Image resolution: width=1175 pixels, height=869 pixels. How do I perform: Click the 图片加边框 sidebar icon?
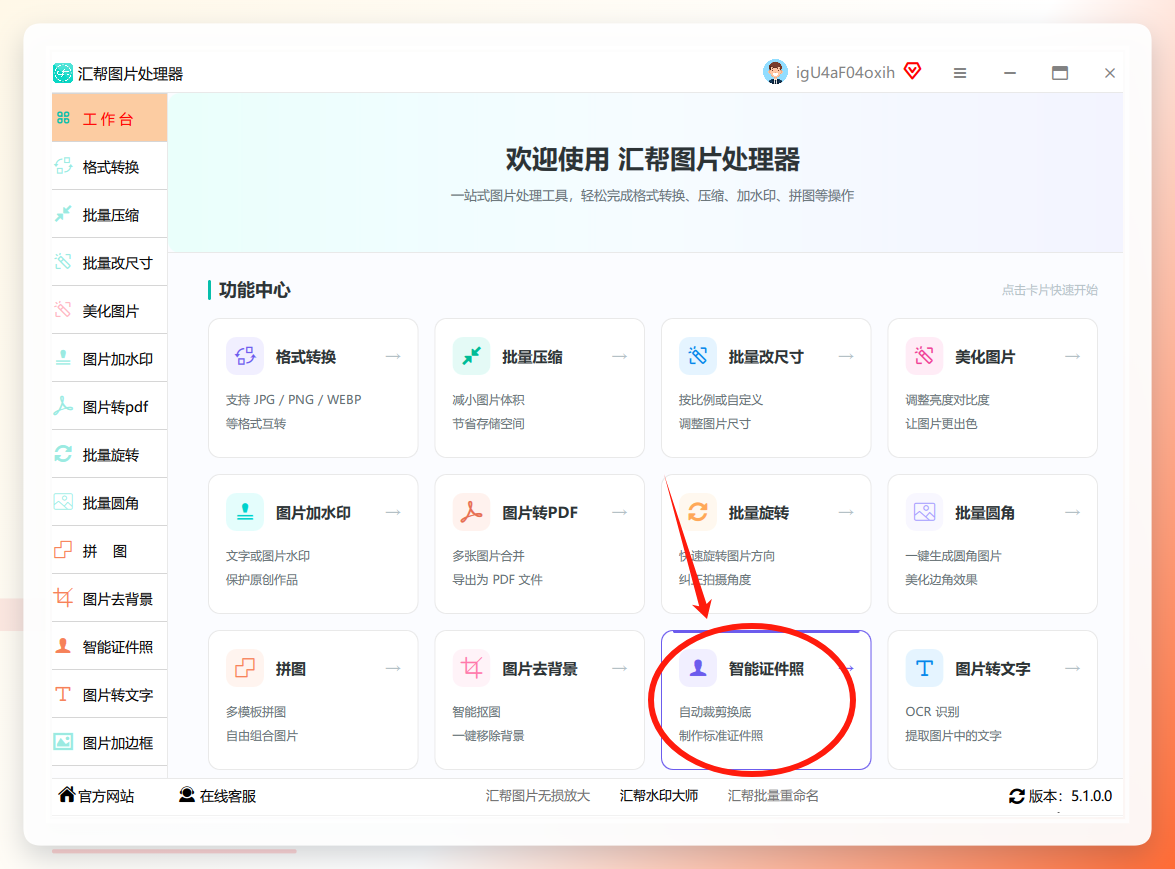(x=64, y=742)
